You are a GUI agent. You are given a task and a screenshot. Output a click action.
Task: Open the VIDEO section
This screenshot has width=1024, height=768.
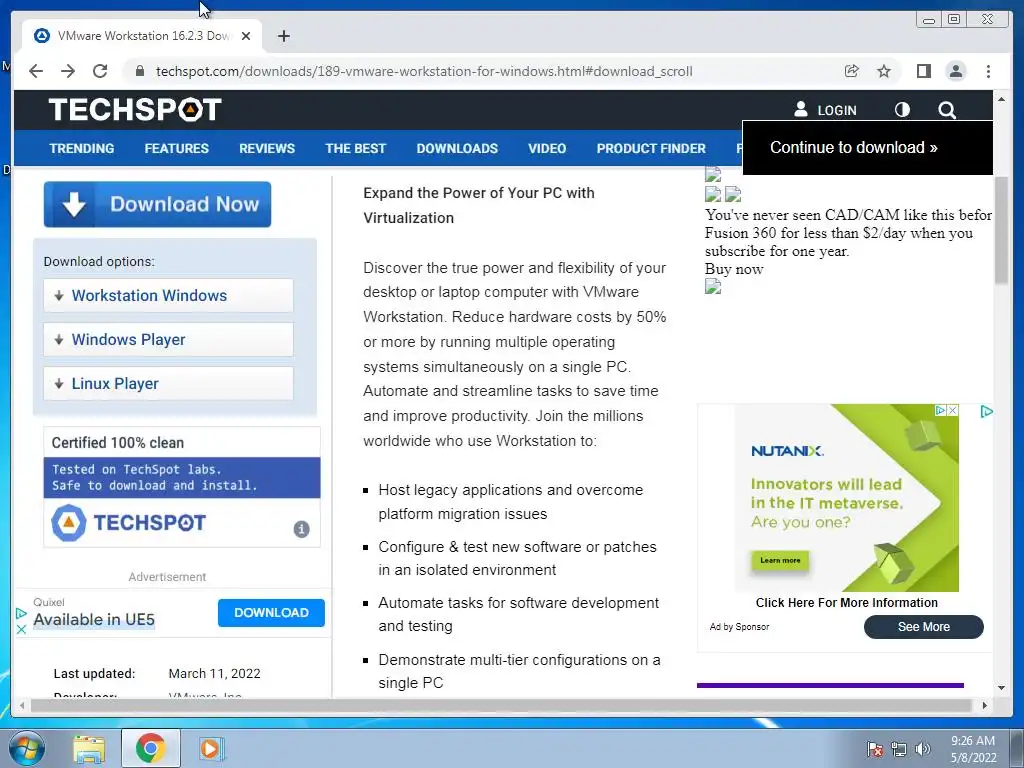click(547, 148)
